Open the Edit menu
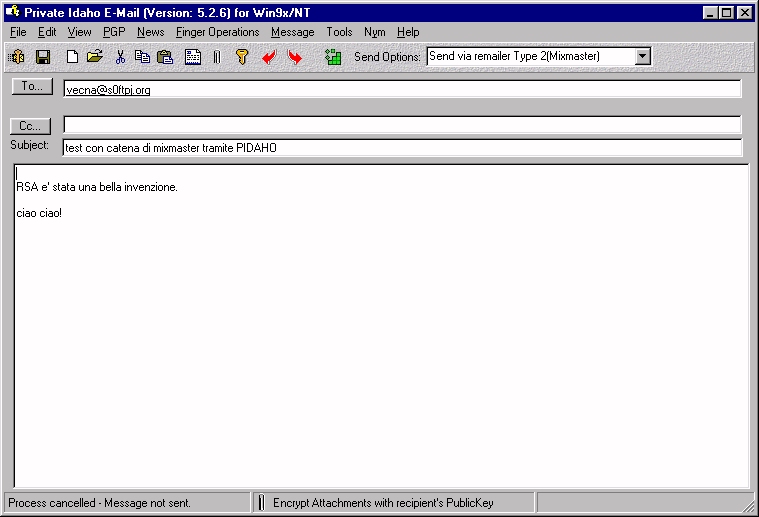 tap(47, 32)
